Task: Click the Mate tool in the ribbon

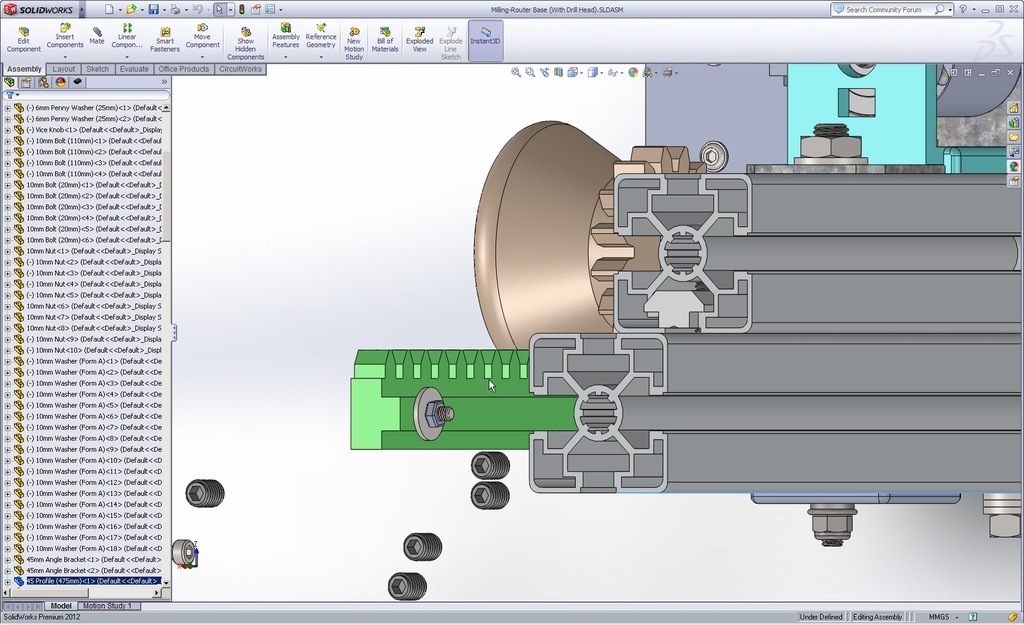Action: coord(96,35)
